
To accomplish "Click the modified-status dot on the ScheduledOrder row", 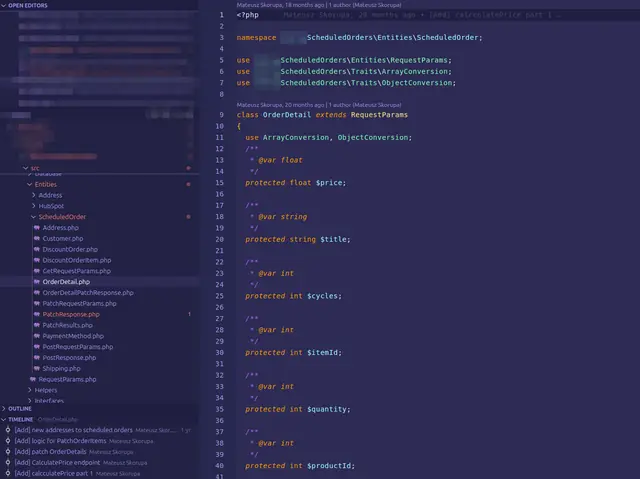I will click(188, 217).
